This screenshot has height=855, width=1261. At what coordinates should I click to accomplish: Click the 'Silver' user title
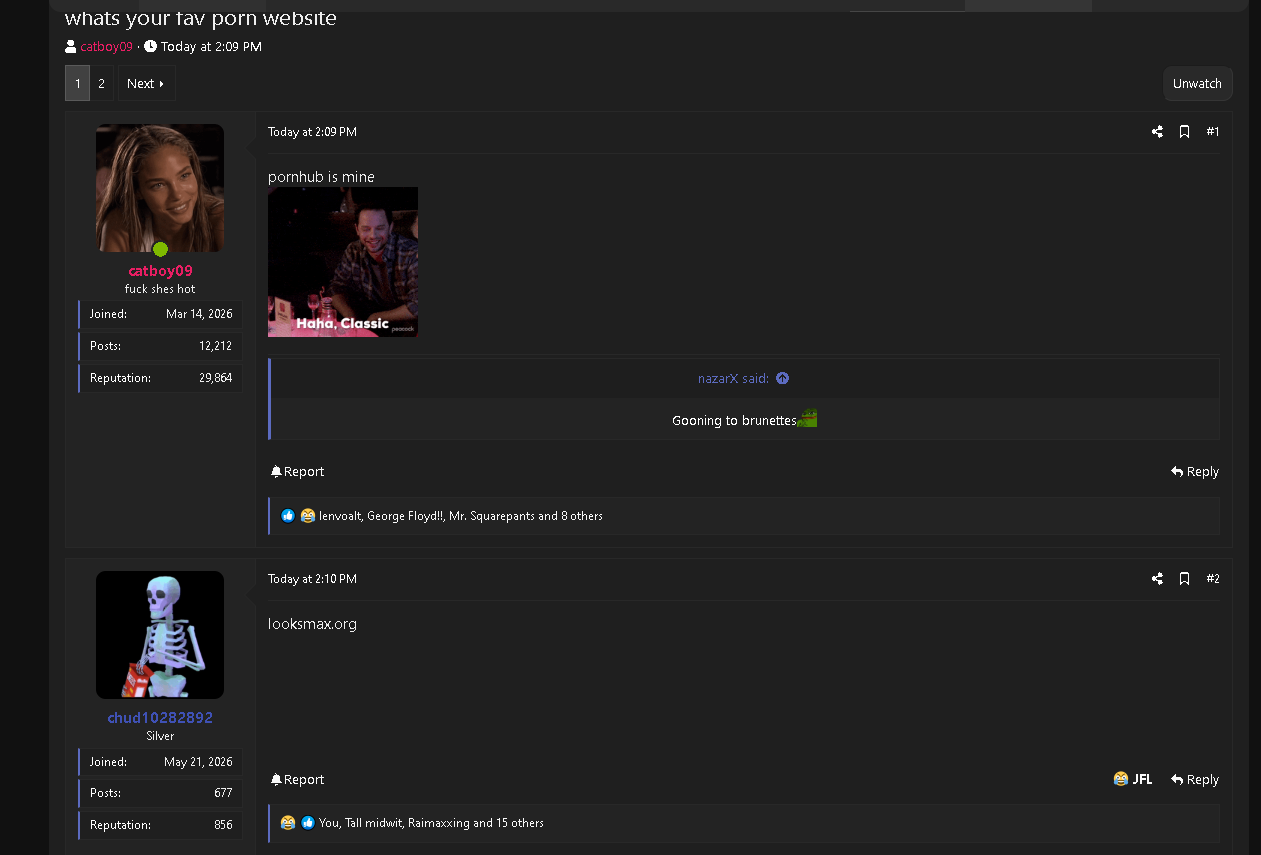point(160,736)
